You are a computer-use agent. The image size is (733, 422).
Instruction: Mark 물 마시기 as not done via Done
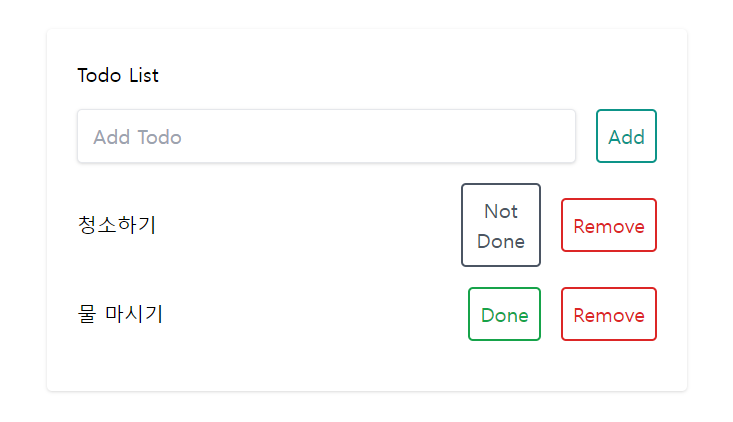[504, 314]
